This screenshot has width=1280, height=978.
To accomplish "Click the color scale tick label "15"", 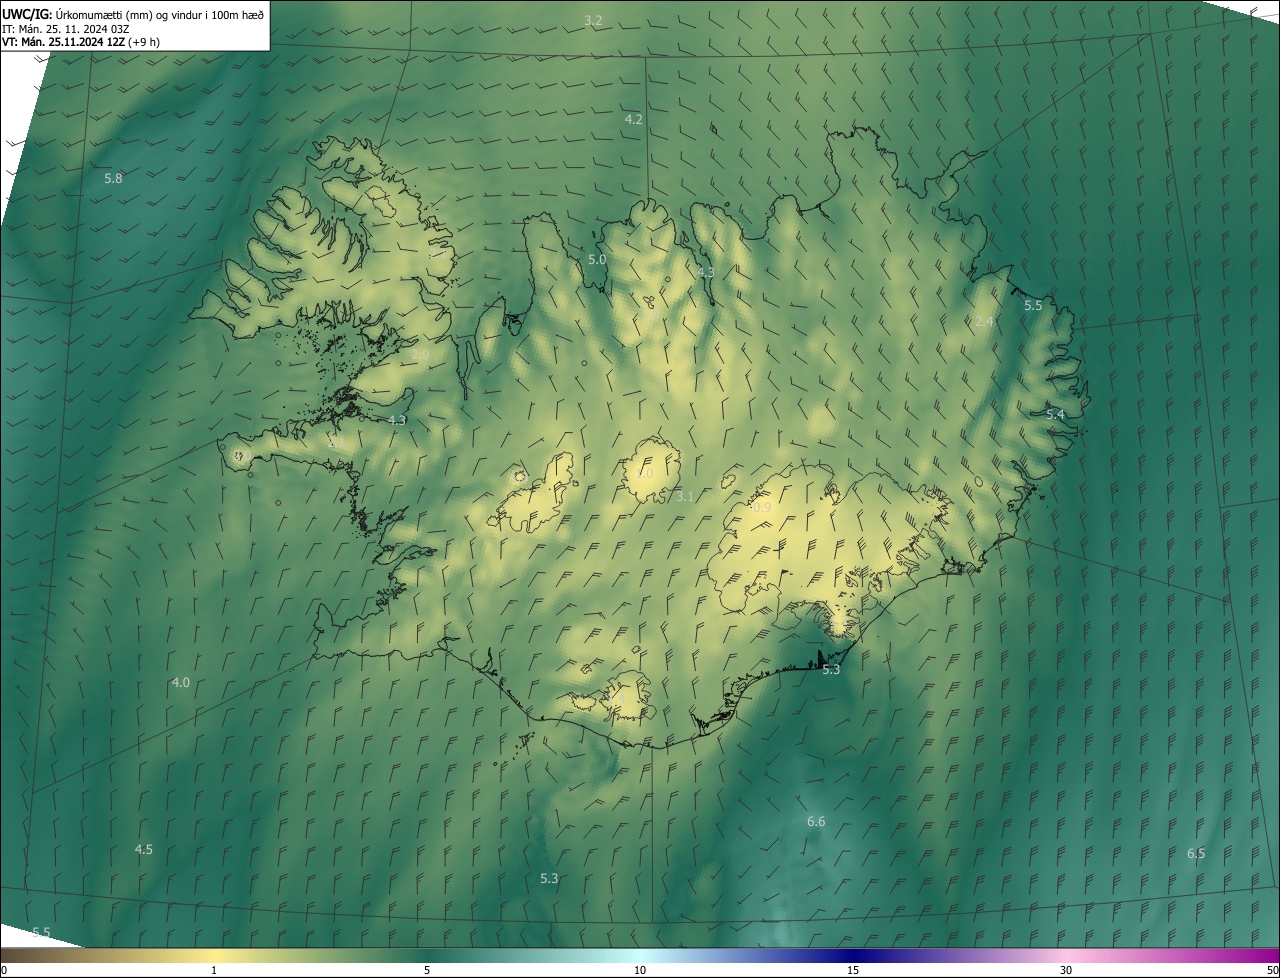I will pyautogui.click(x=853, y=971).
